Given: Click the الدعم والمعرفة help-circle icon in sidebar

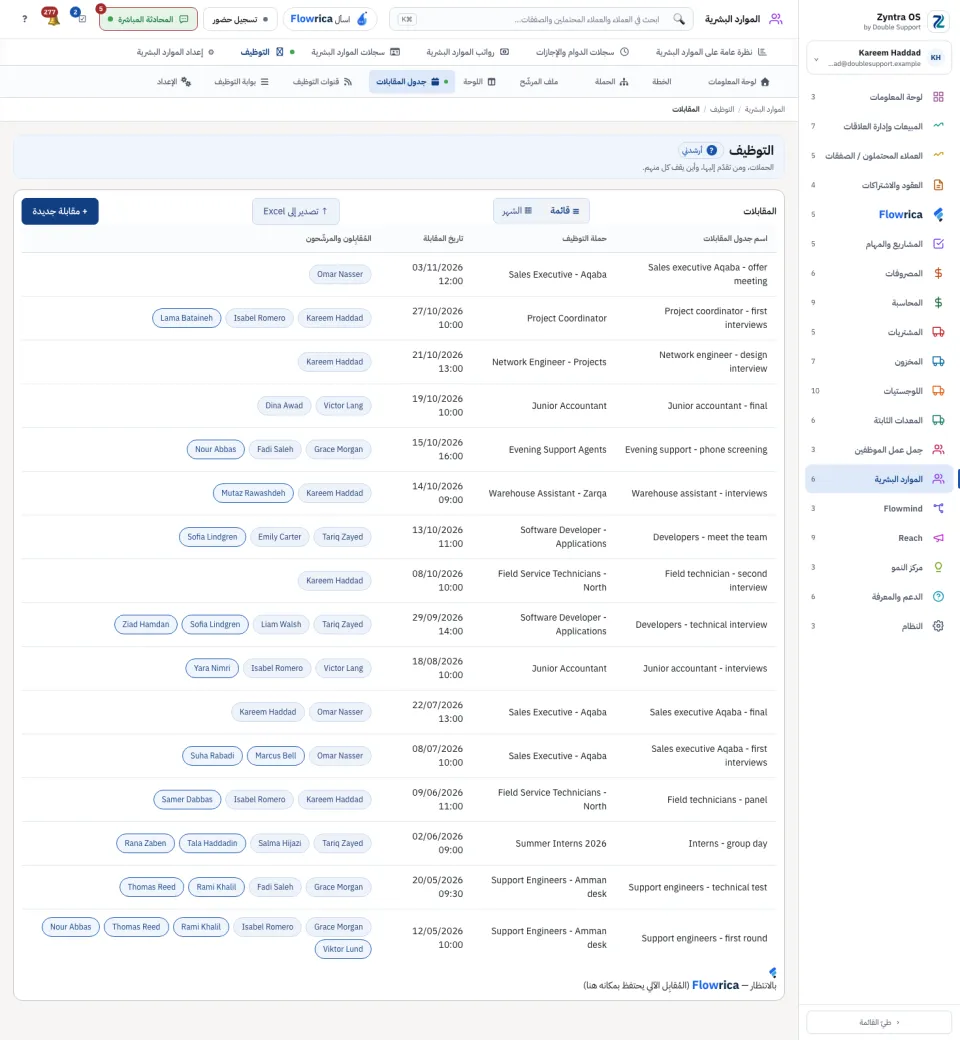Looking at the screenshot, I should (x=938, y=597).
